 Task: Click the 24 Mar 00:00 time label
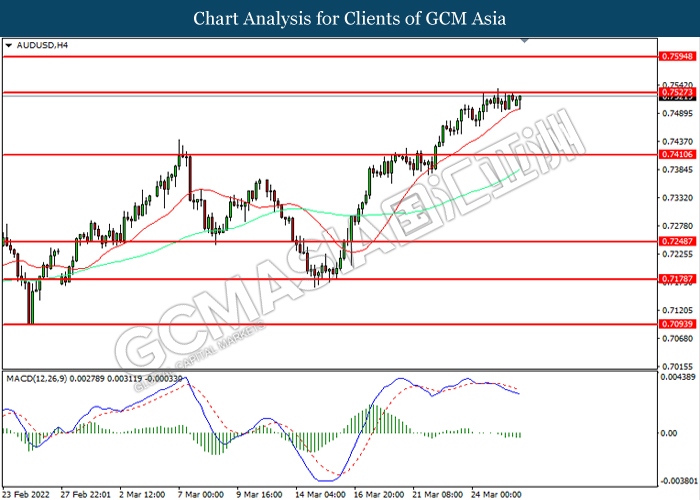[496, 494]
